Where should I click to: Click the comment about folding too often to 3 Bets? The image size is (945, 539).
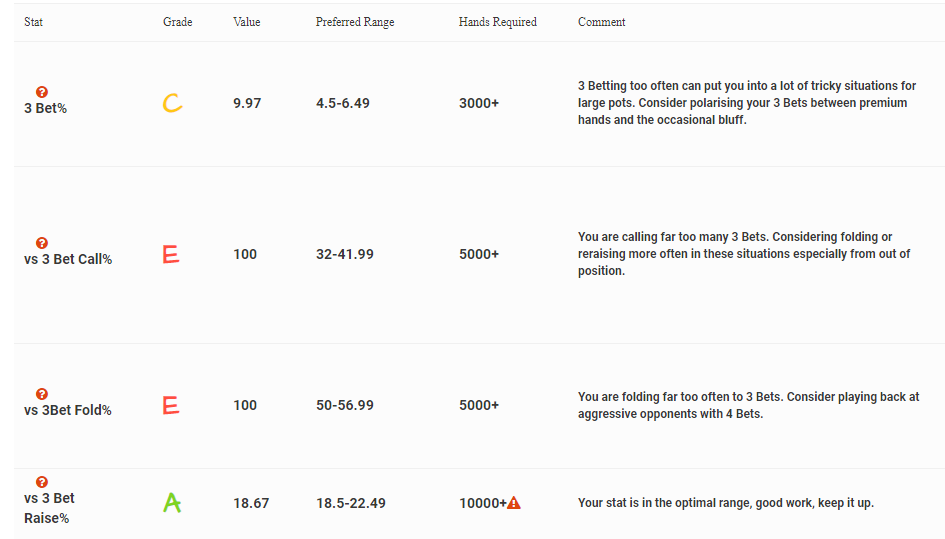point(749,405)
